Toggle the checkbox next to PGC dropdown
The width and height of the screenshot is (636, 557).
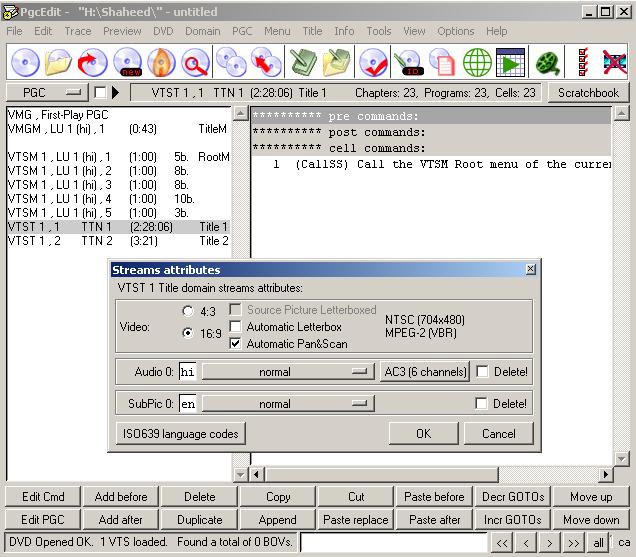pos(100,92)
